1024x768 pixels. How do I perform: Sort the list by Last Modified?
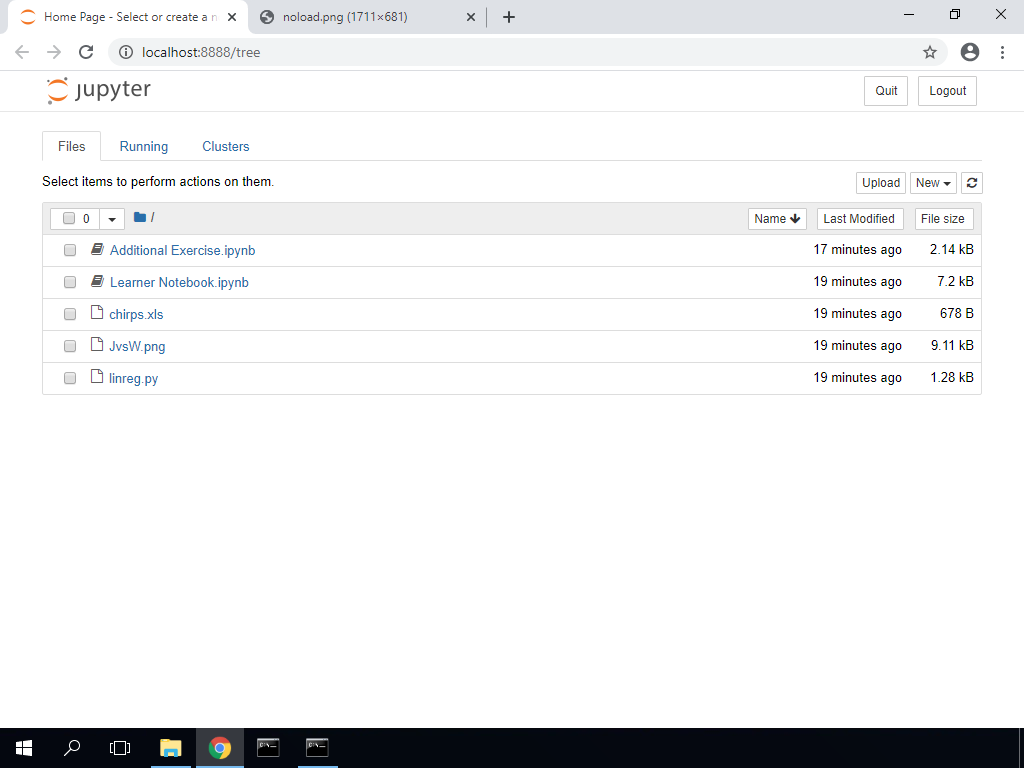coord(860,219)
